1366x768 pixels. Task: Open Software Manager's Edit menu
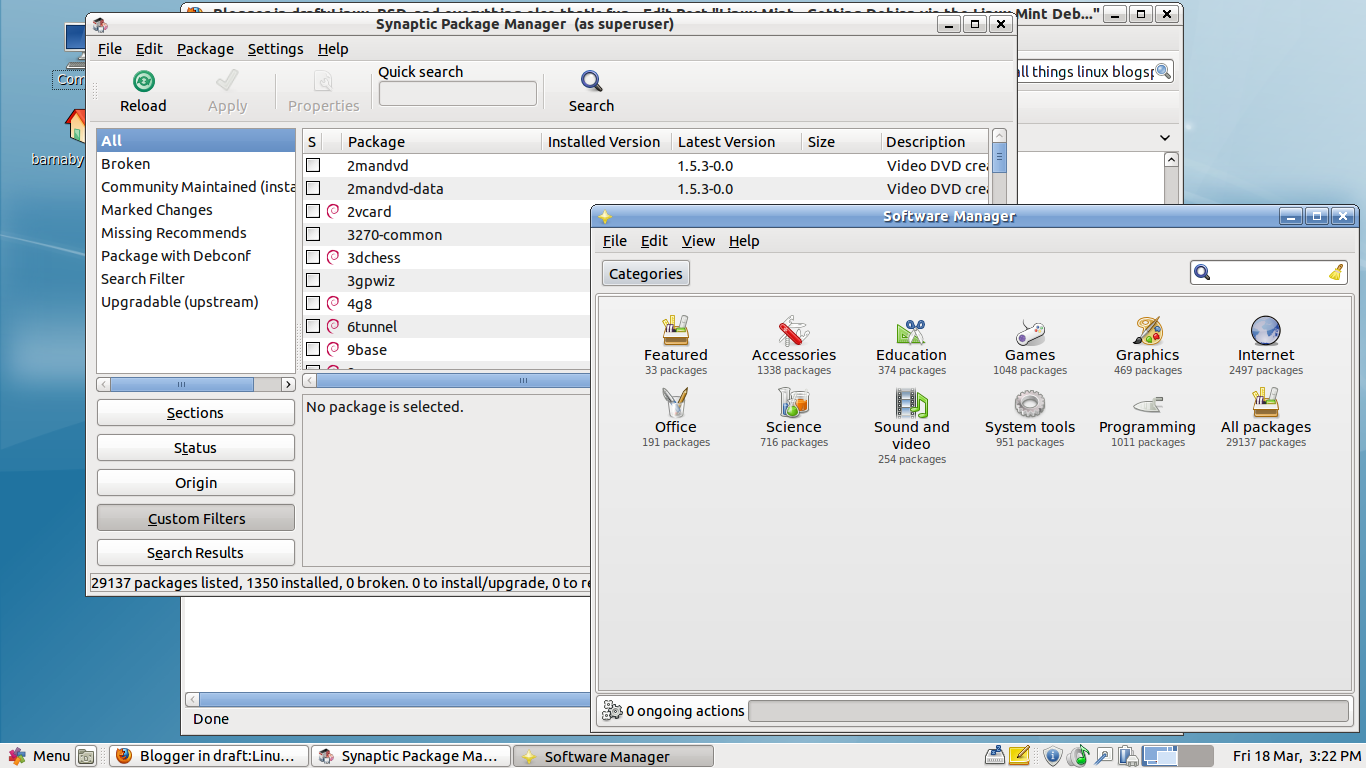tap(654, 241)
